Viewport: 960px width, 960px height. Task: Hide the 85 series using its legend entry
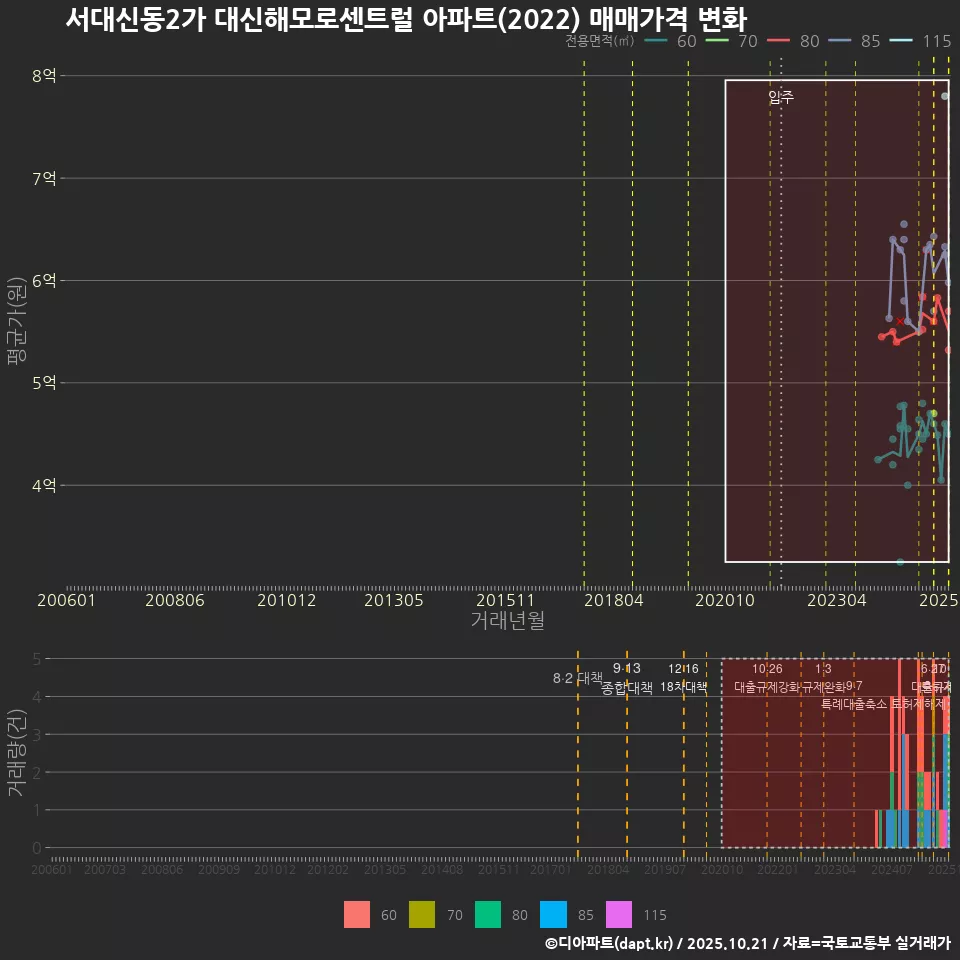pyautogui.click(x=838, y=42)
